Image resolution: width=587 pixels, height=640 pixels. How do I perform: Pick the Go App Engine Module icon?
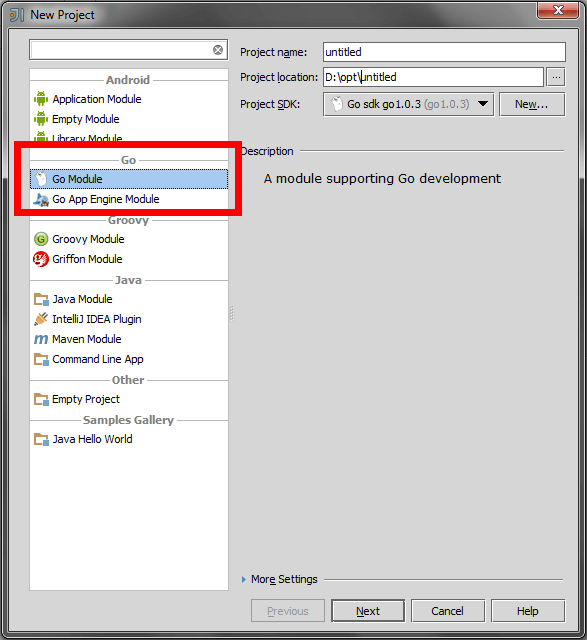coord(41,199)
